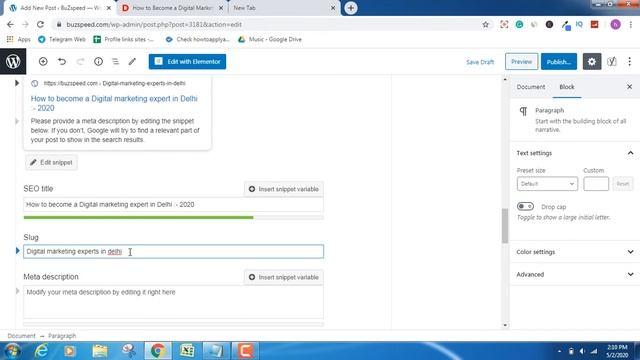Expand arrow beside snippet preview URL
640x360 pixels.
[x=17, y=83]
